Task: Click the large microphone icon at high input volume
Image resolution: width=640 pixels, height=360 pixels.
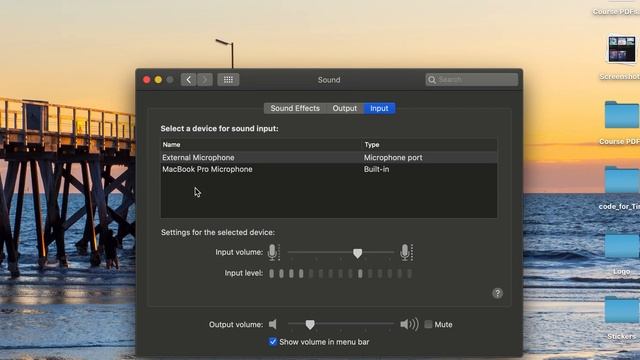Action: (x=406, y=252)
